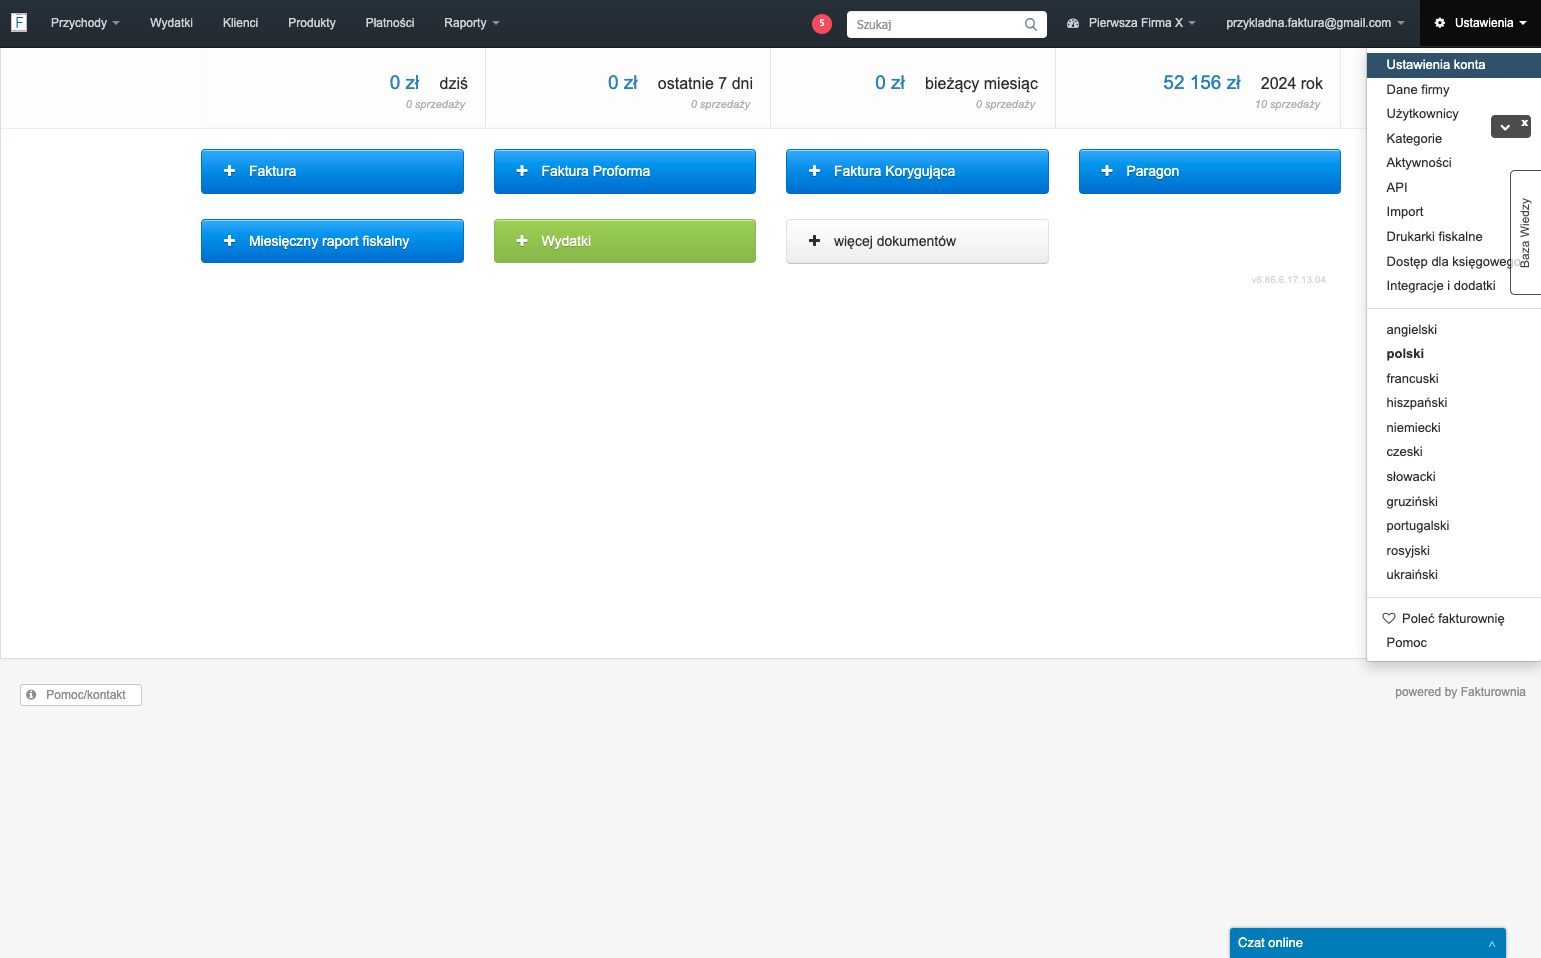The image size is (1541, 958).
Task: Click the green Wydatki button
Action: 625,241
